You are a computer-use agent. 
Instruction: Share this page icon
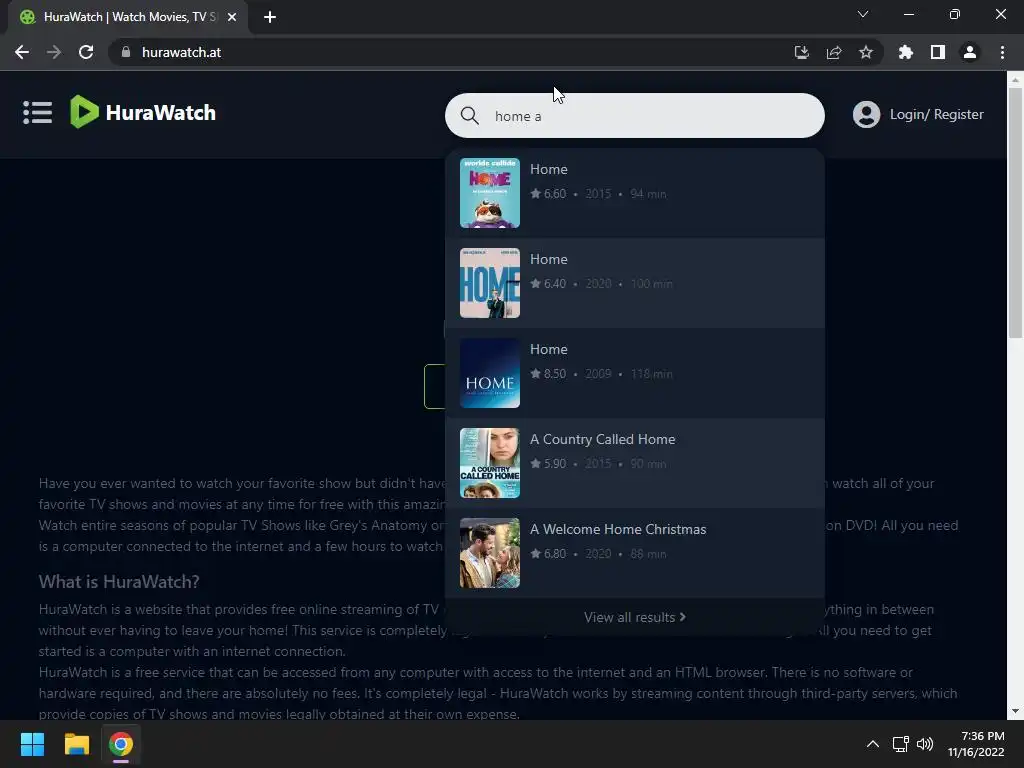(834, 52)
